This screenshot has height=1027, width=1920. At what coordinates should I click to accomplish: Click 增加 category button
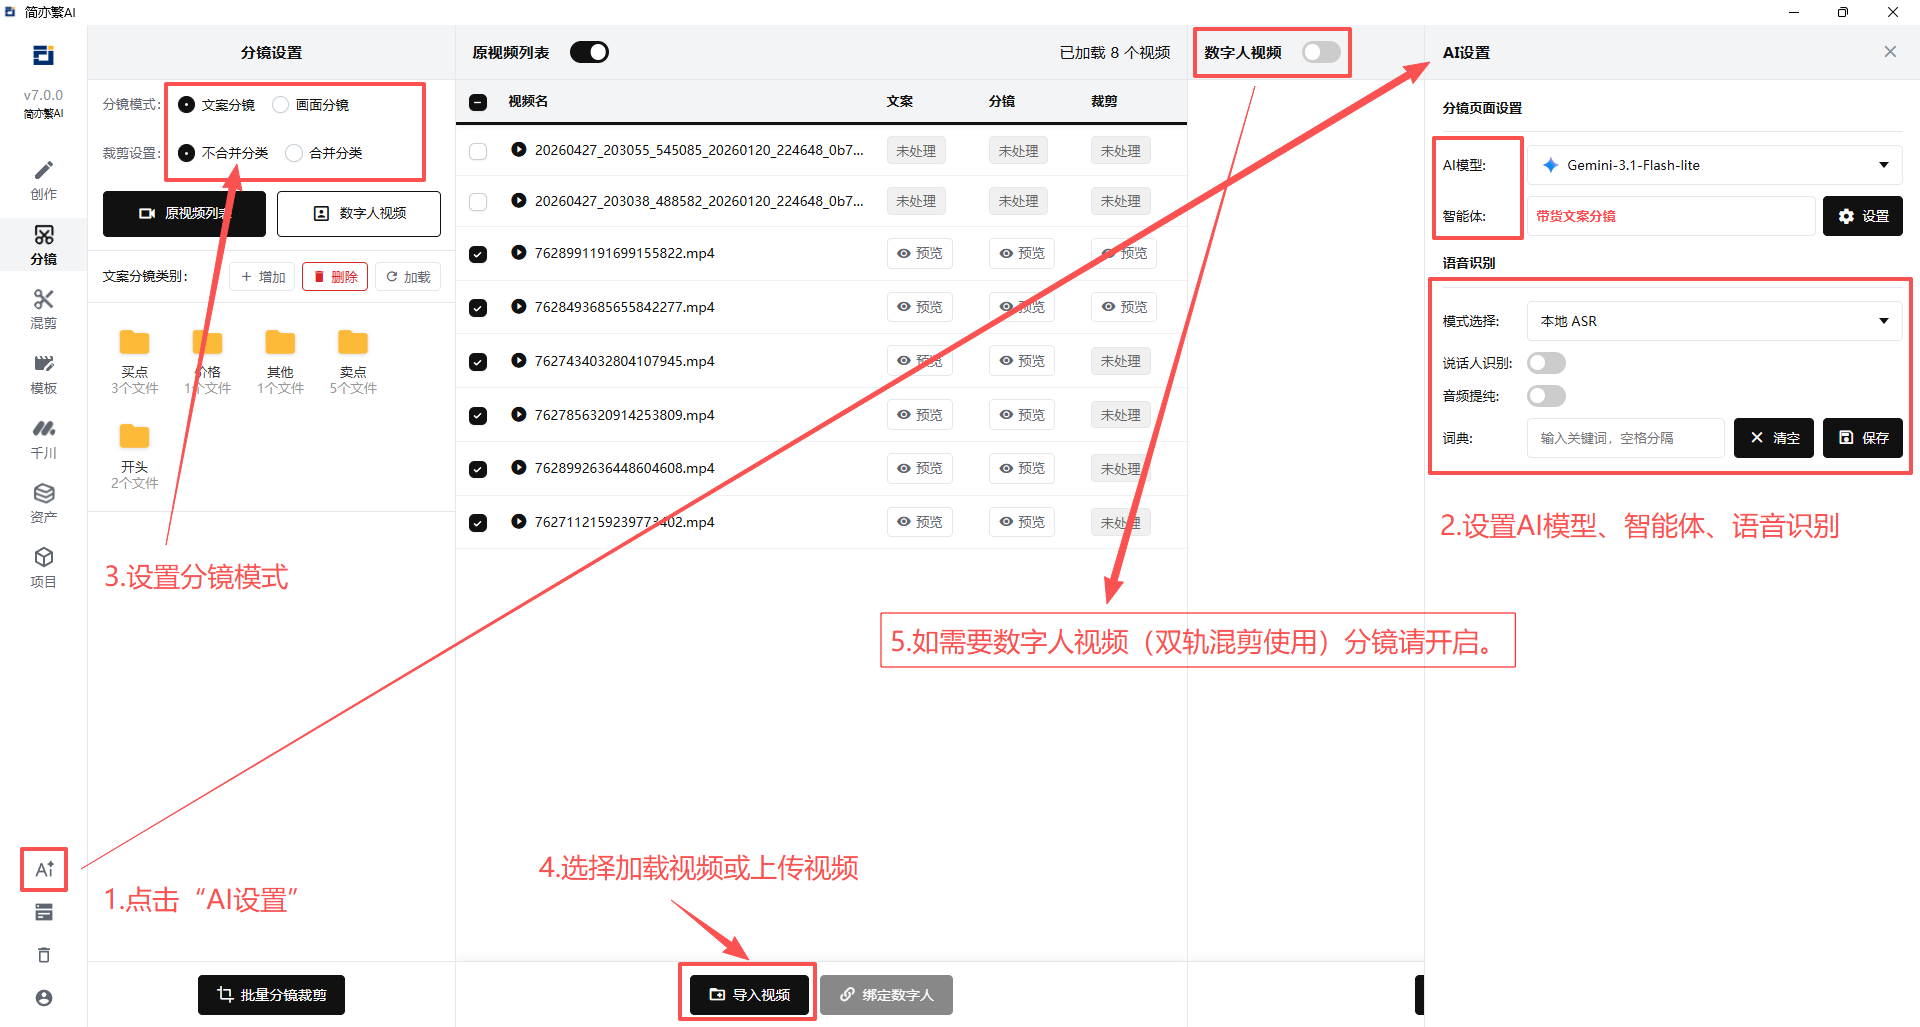[263, 277]
